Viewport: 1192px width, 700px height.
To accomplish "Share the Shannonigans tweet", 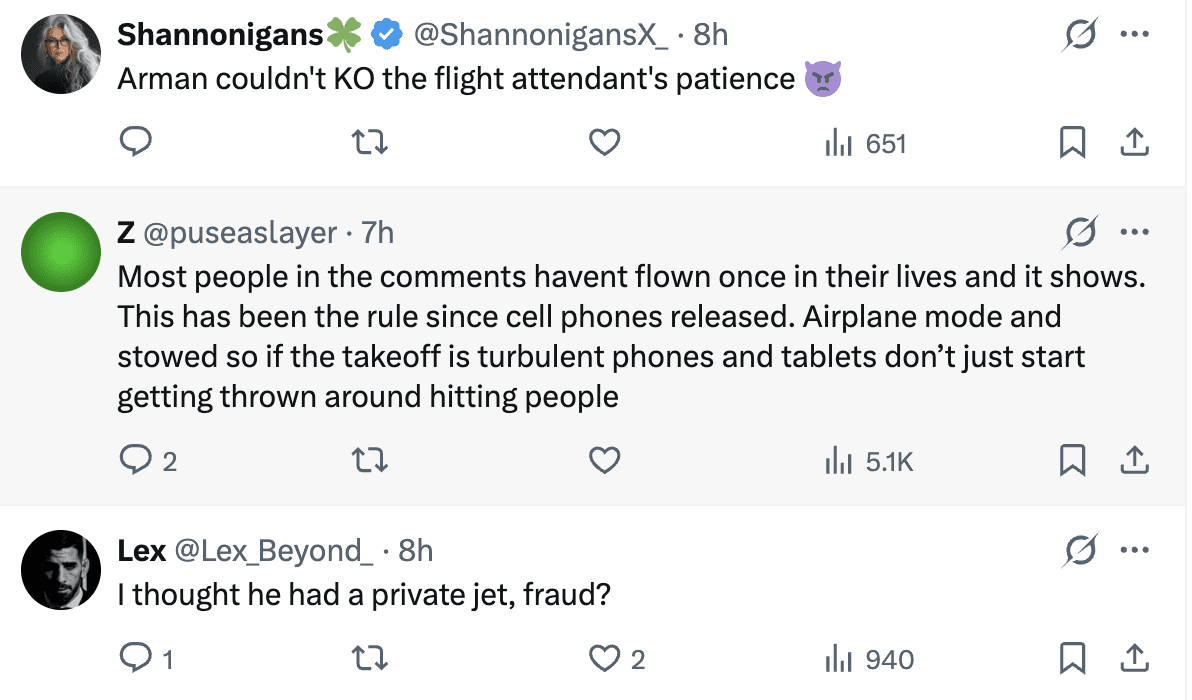I will pyautogui.click(x=1133, y=144).
